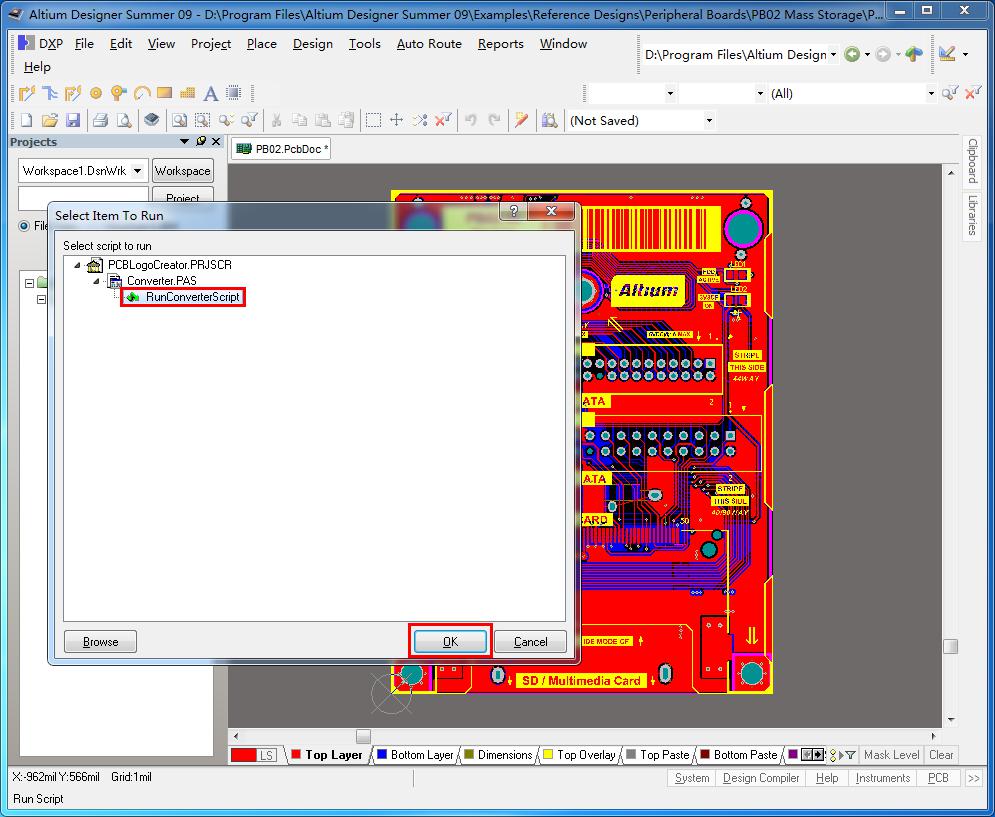Open the address path dropdown
995x817 pixels.
coord(833,55)
